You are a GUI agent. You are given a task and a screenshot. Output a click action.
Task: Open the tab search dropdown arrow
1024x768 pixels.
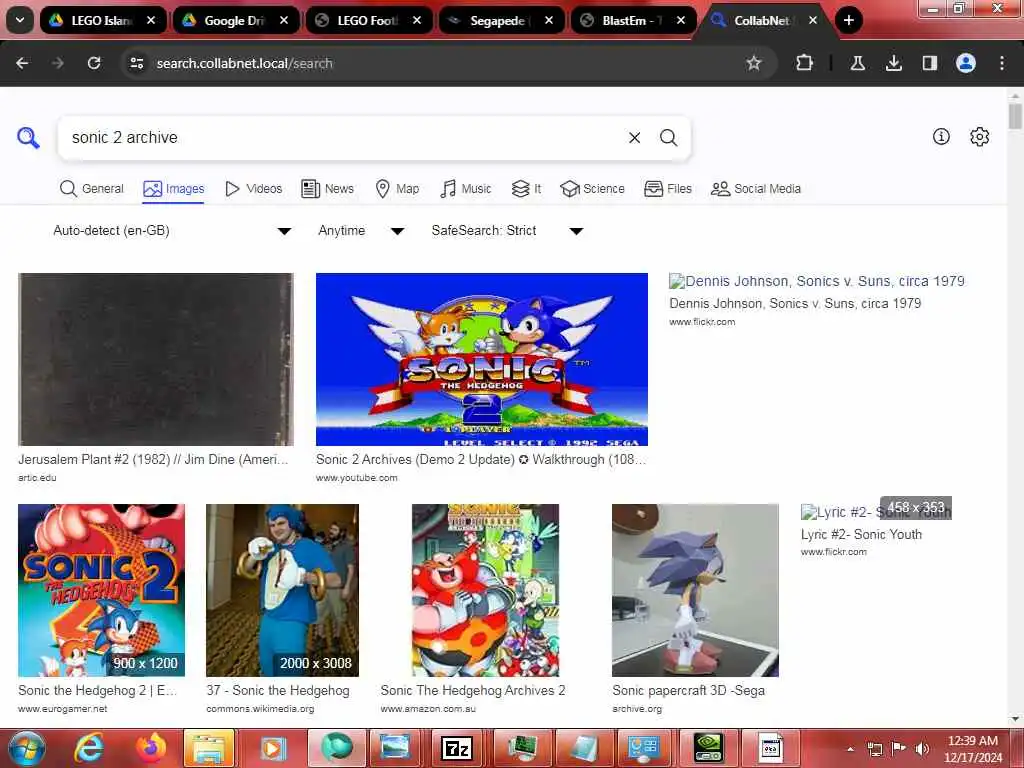(20, 20)
